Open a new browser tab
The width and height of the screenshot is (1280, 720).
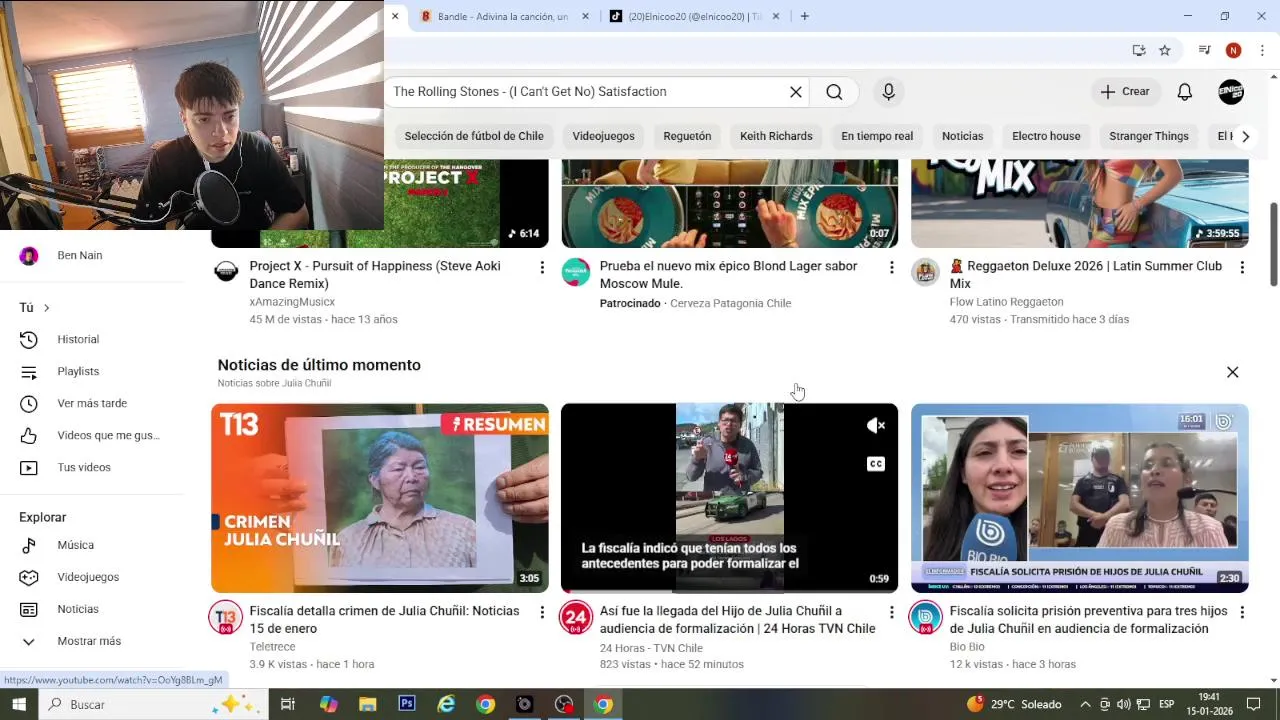(804, 16)
